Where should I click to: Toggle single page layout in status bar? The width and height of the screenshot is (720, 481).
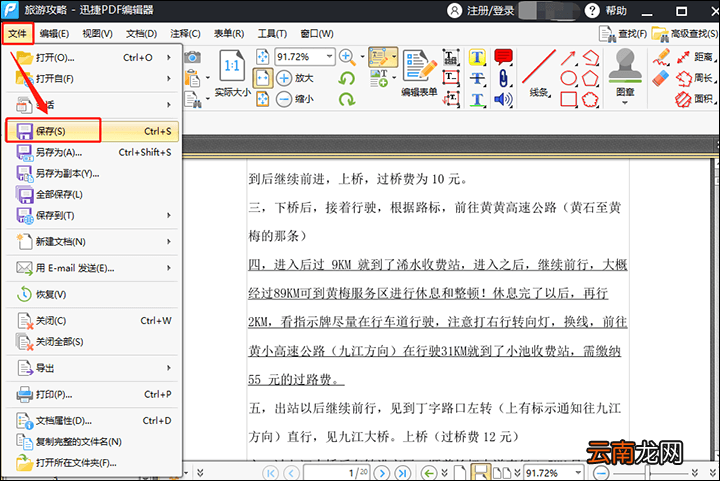point(461,472)
